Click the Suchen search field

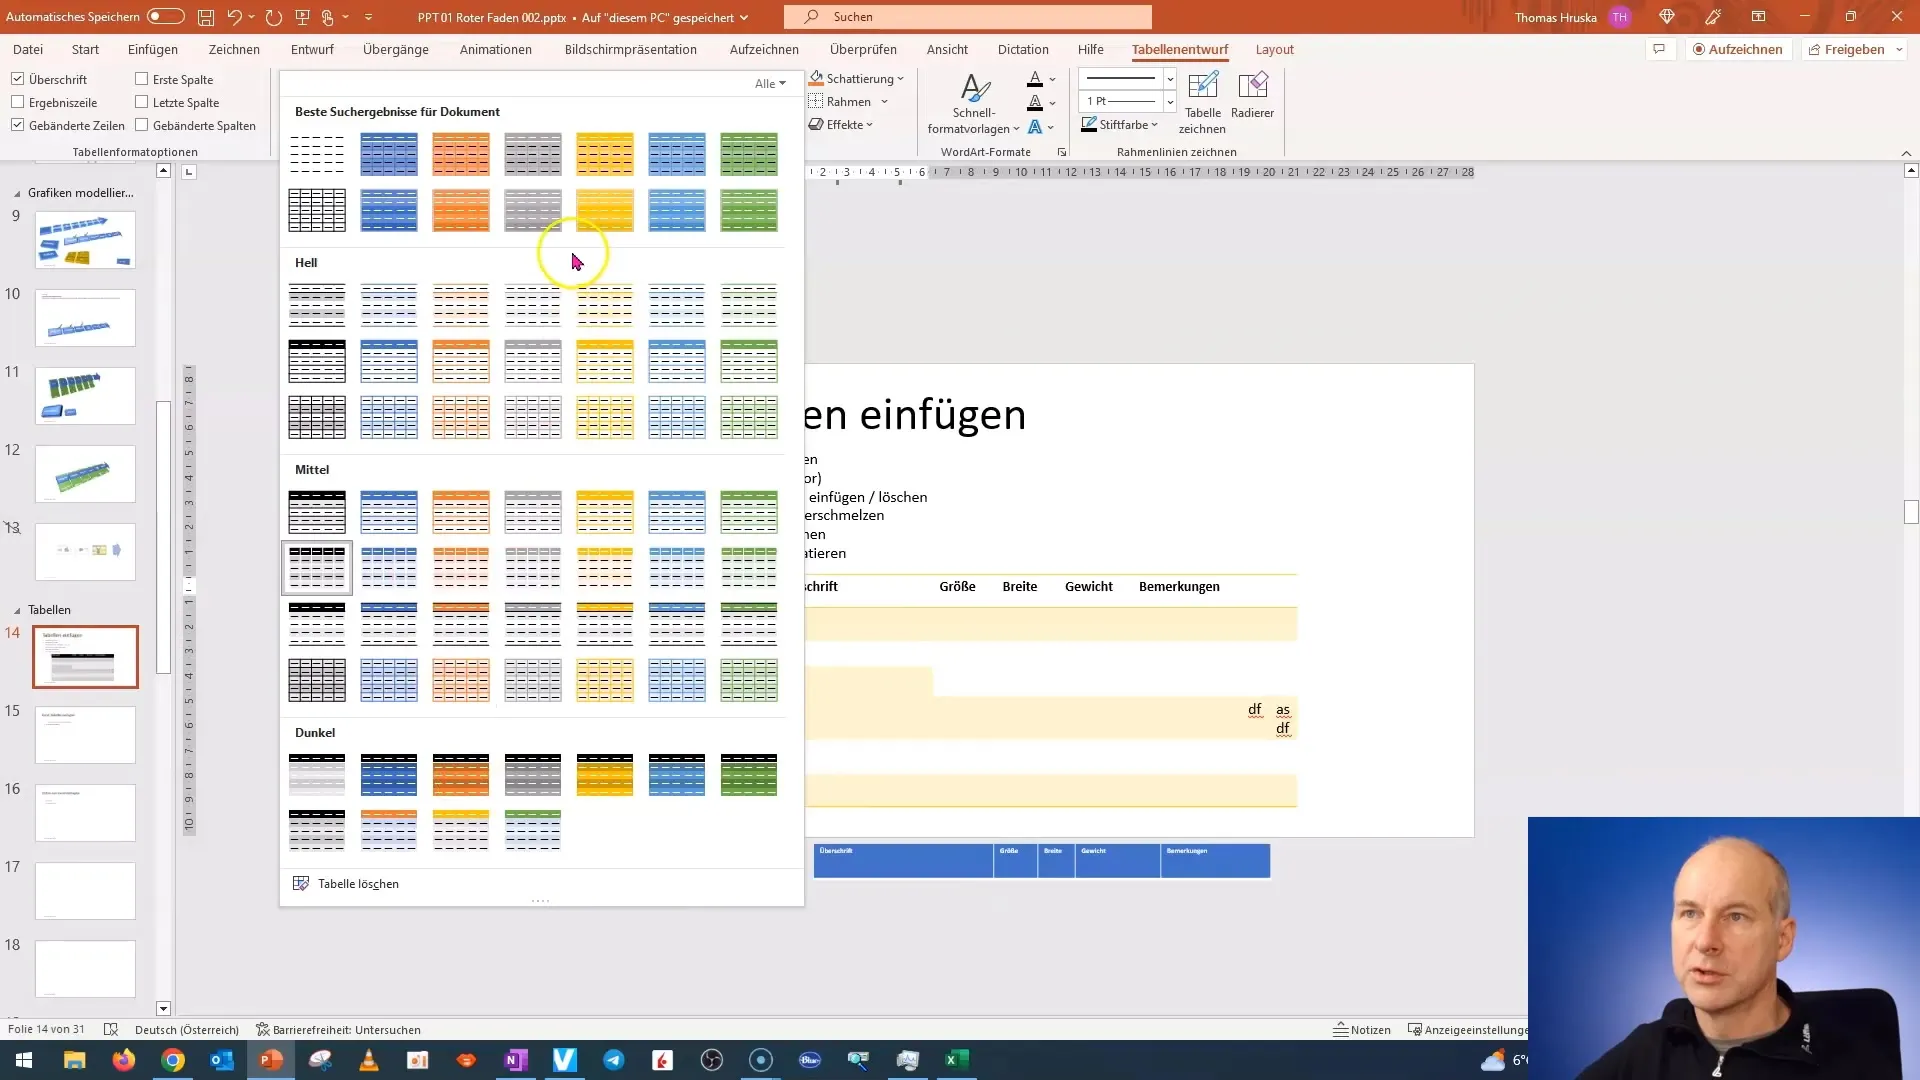[968, 17]
